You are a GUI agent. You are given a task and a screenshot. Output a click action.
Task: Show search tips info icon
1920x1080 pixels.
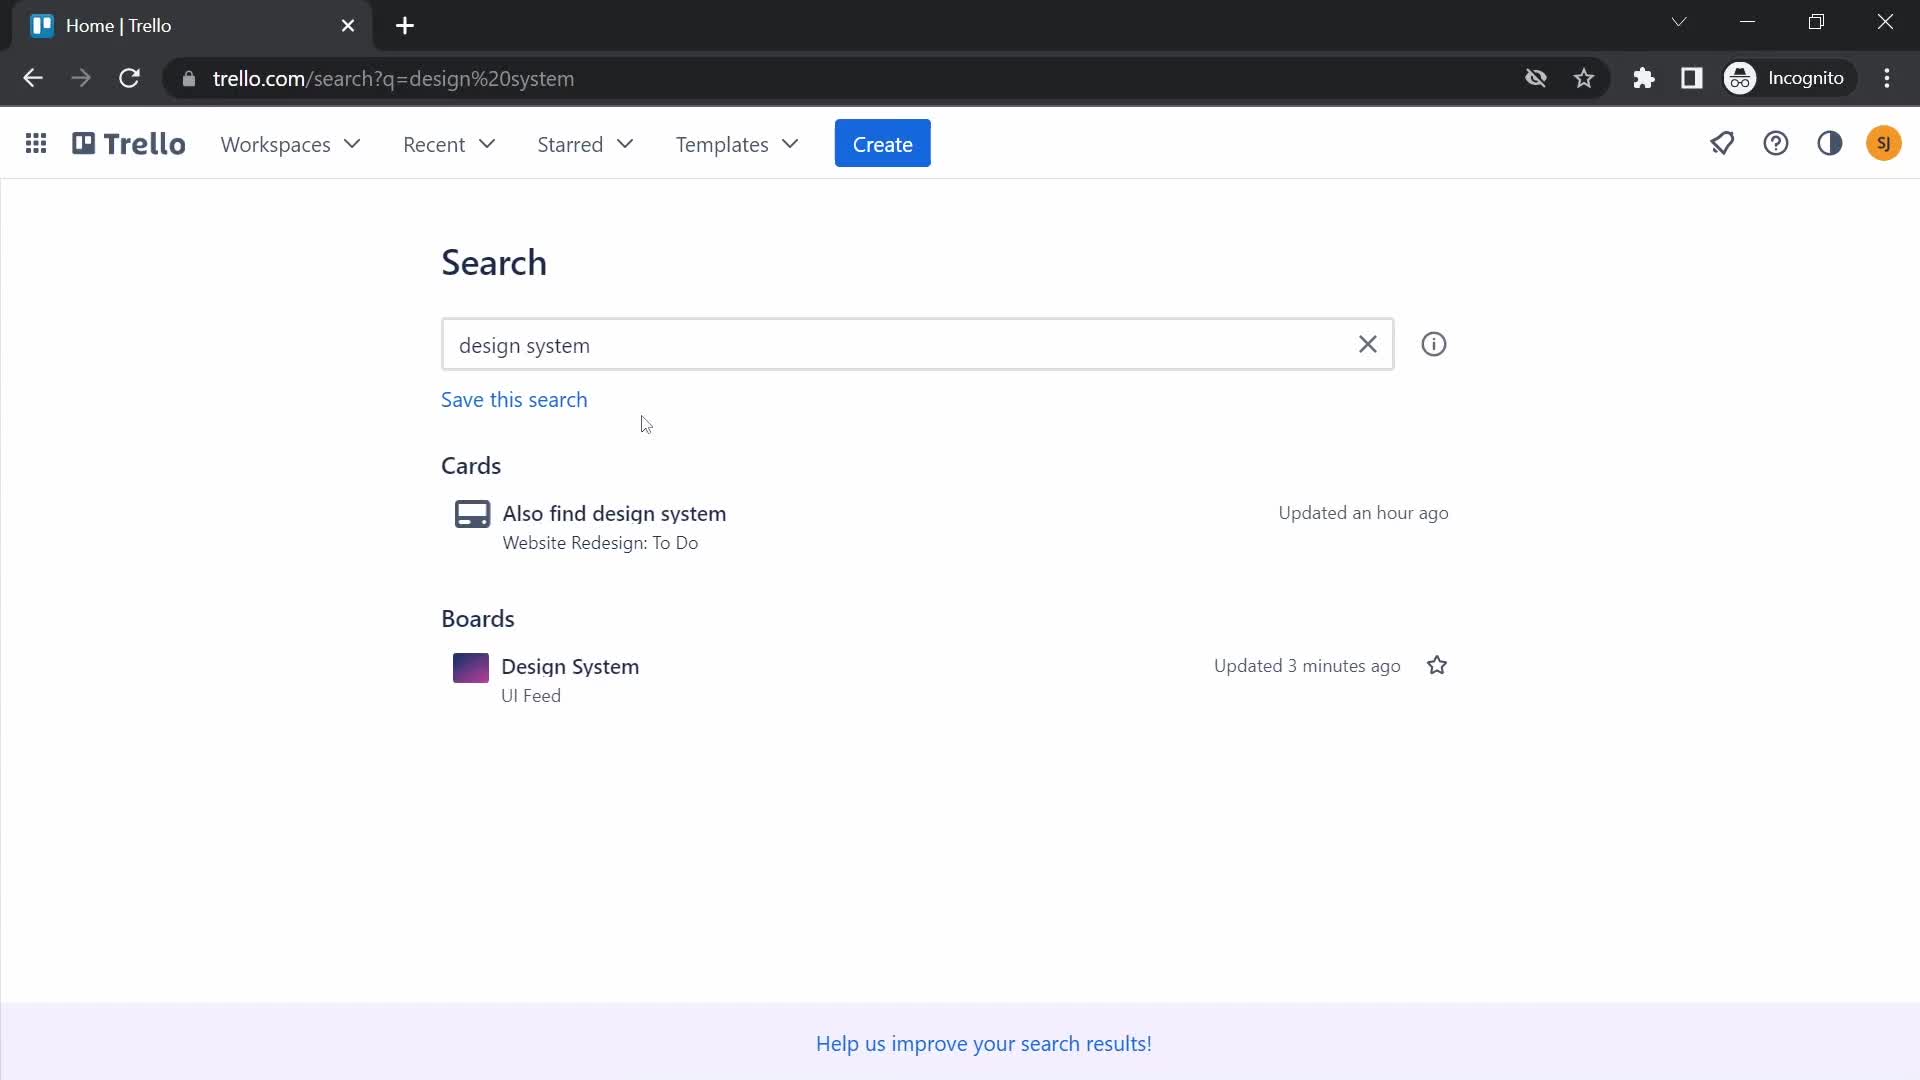[1434, 345]
